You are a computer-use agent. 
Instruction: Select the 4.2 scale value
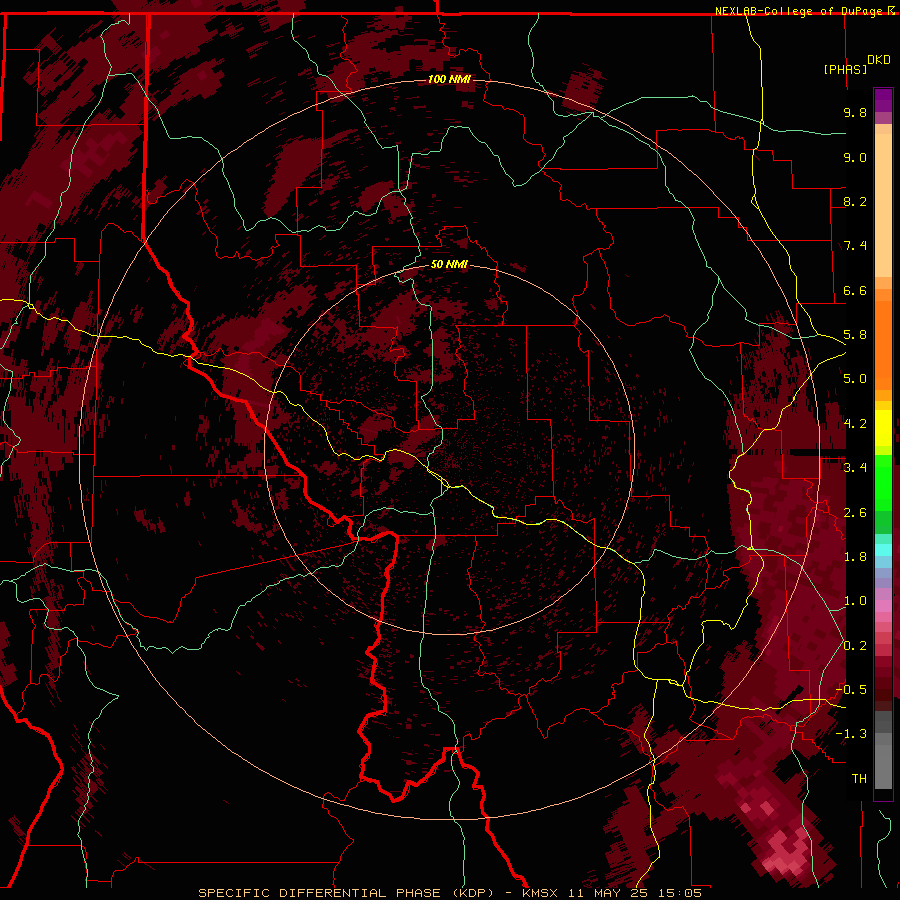(x=855, y=424)
